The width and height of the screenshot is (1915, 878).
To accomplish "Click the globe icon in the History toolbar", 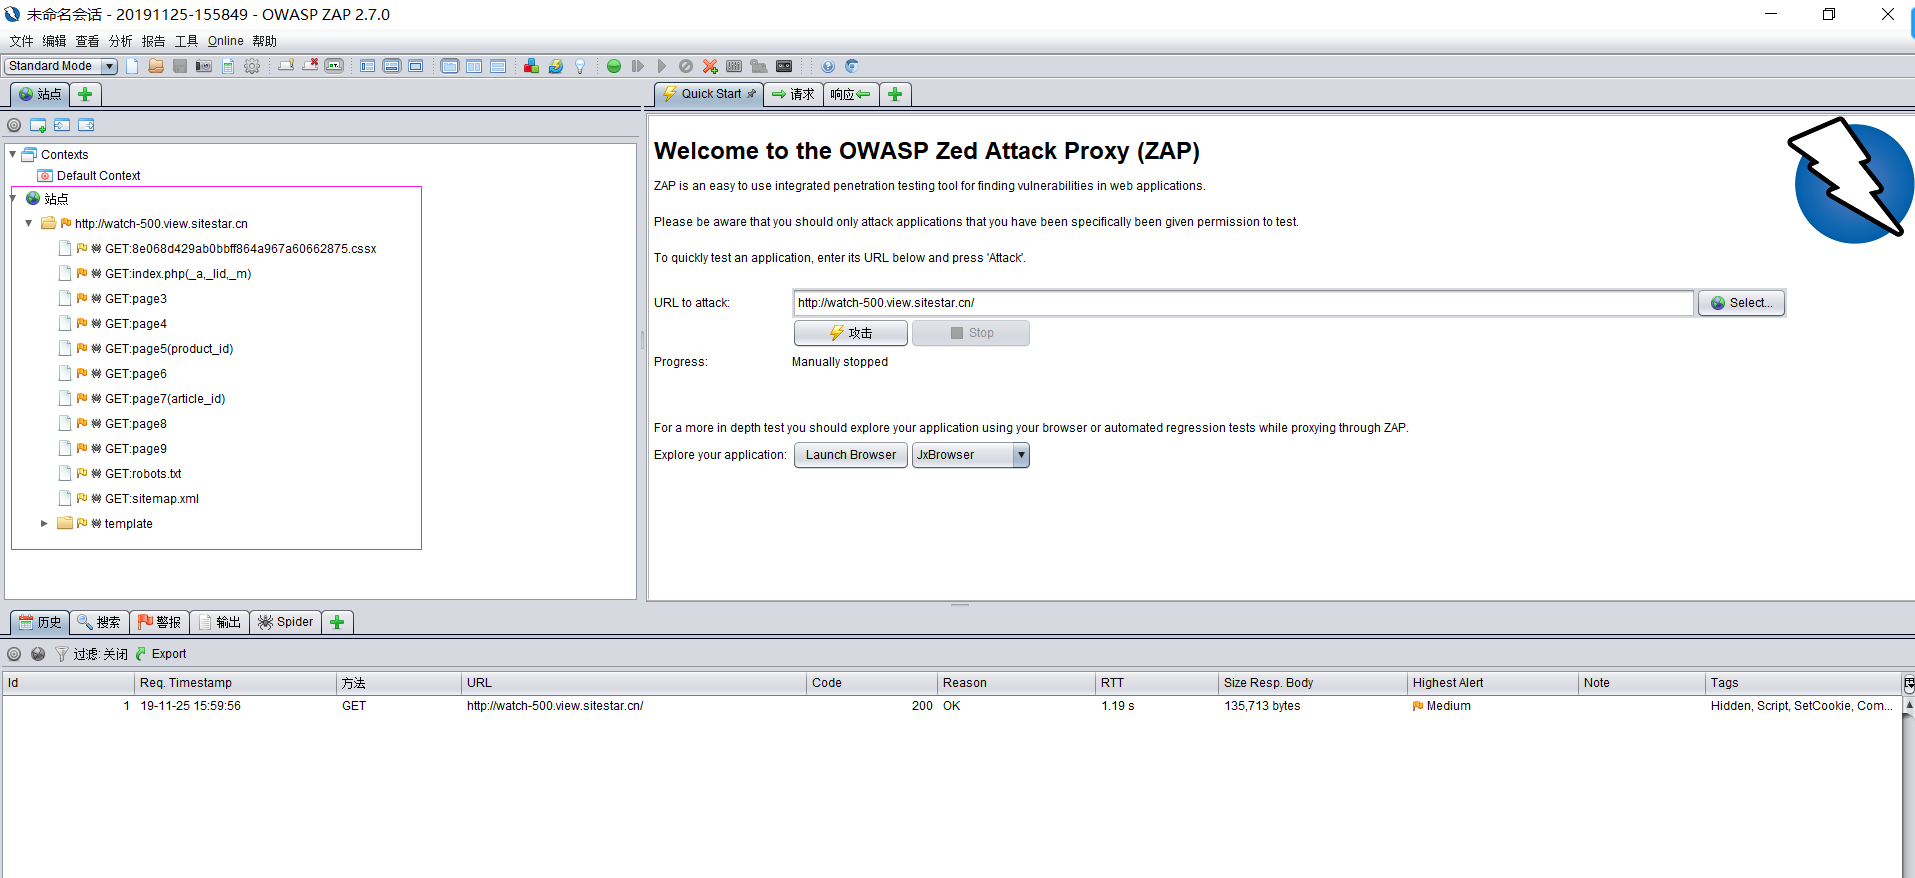I will [38, 654].
